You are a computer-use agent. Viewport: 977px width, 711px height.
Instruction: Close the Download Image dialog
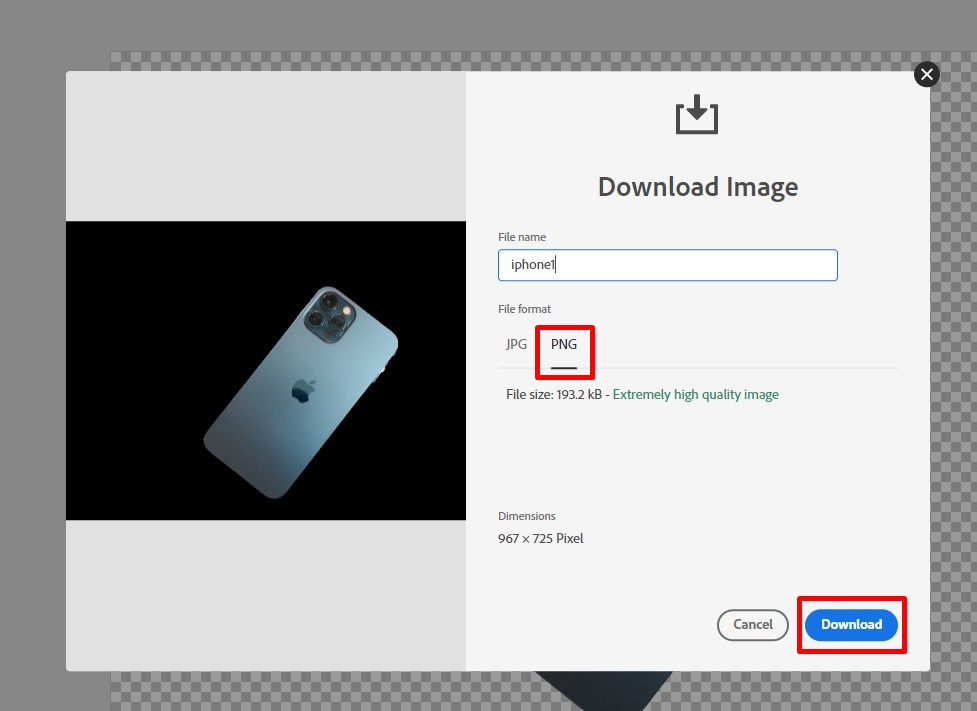tap(927, 75)
